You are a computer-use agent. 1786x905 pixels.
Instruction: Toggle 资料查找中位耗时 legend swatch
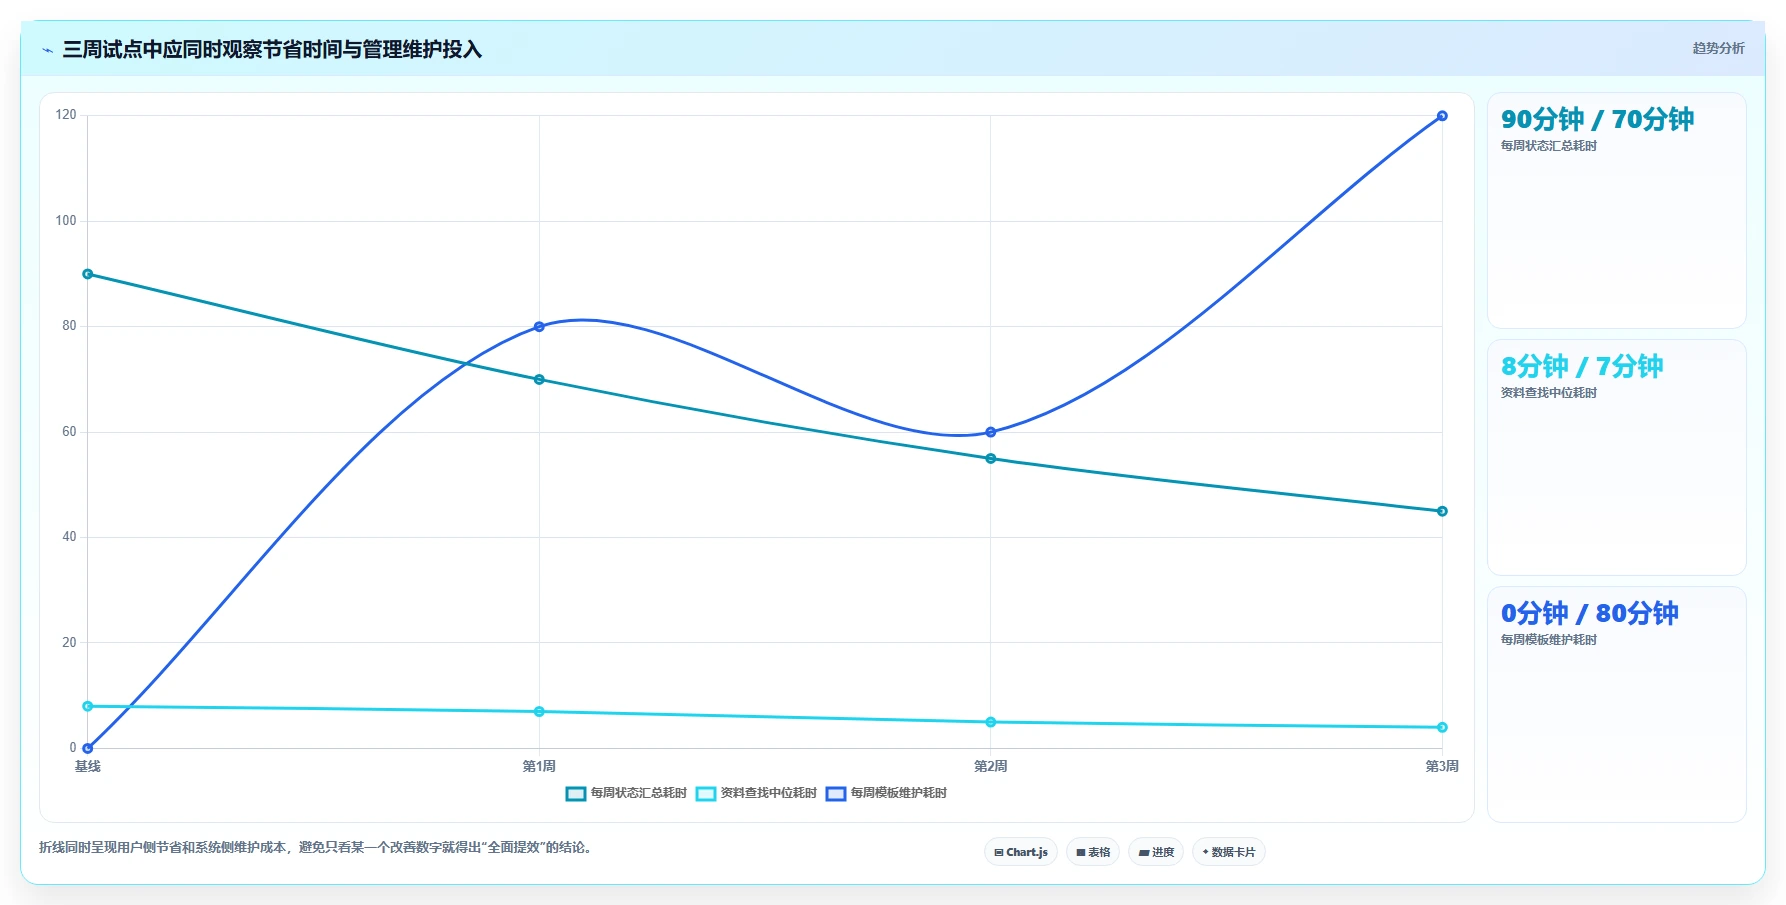tap(706, 794)
